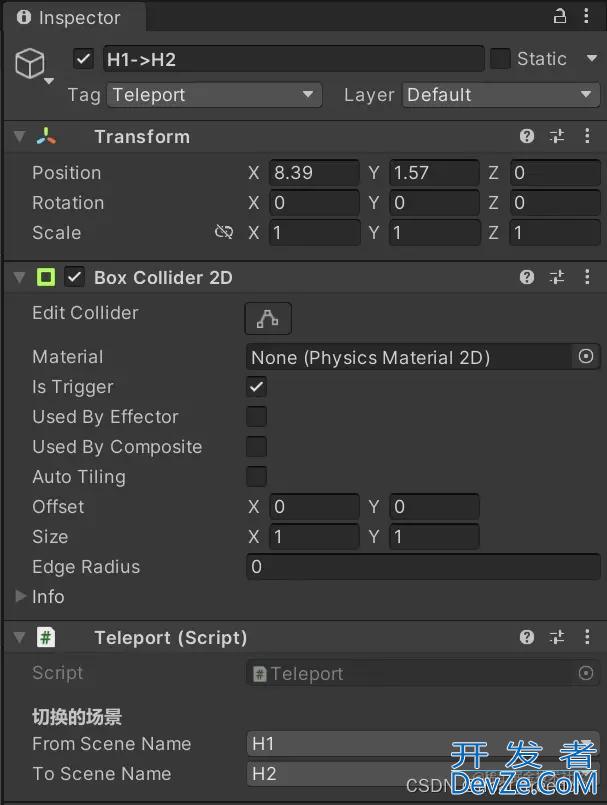Click the green Box Collider 2D icon
Viewport: 607px width, 805px height.
click(x=46, y=277)
